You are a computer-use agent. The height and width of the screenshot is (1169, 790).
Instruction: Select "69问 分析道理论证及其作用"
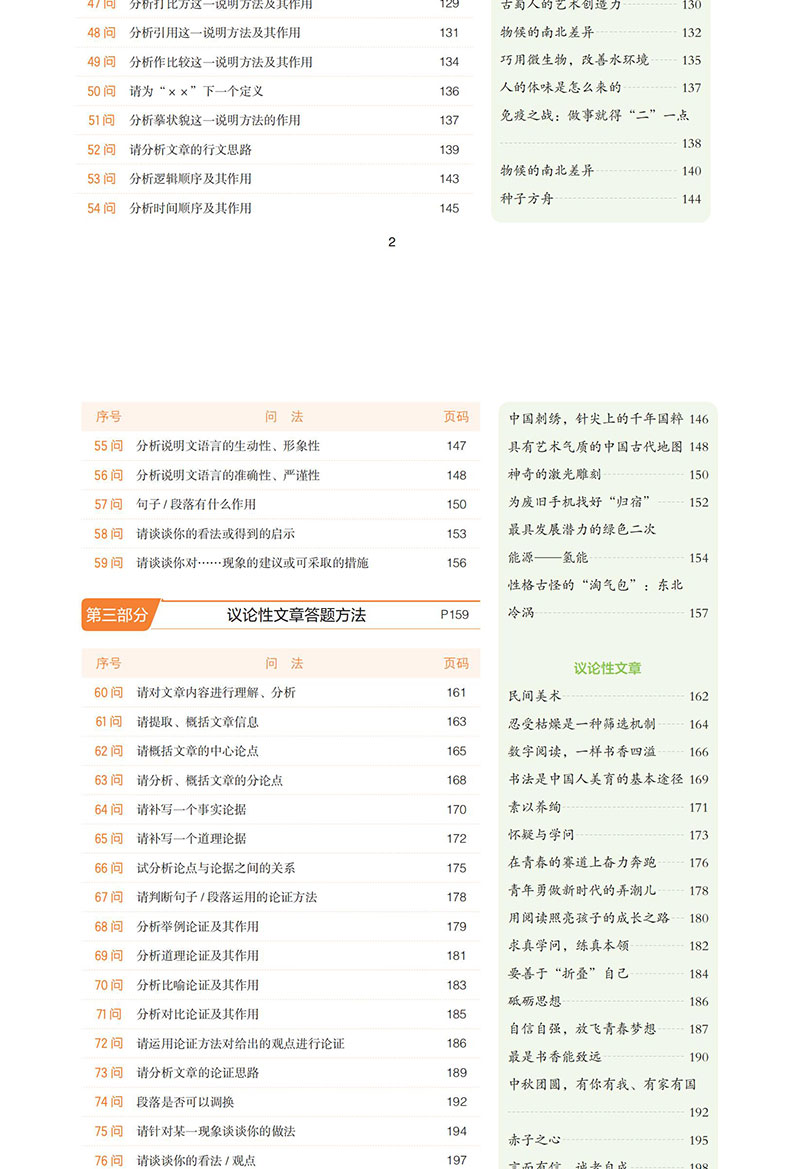click(280, 956)
